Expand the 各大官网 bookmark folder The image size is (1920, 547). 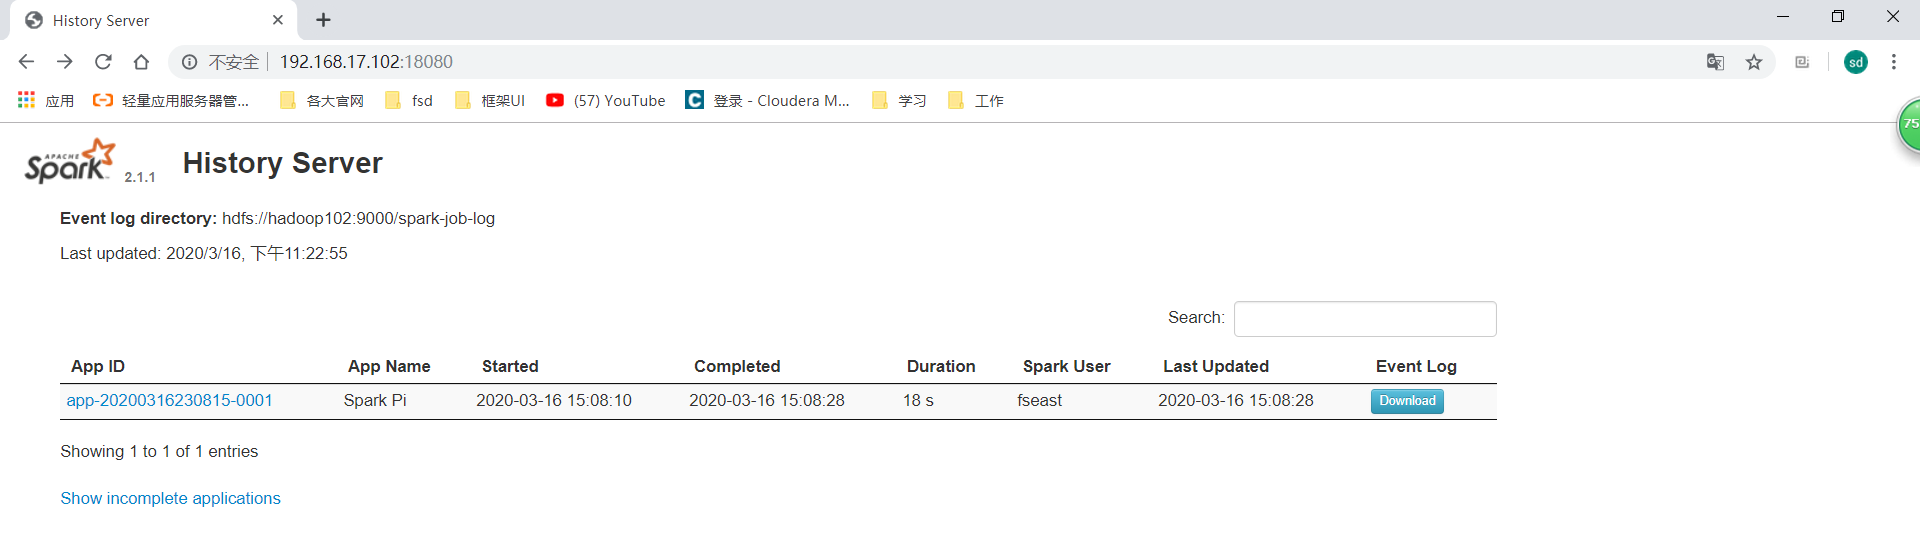pos(322,100)
